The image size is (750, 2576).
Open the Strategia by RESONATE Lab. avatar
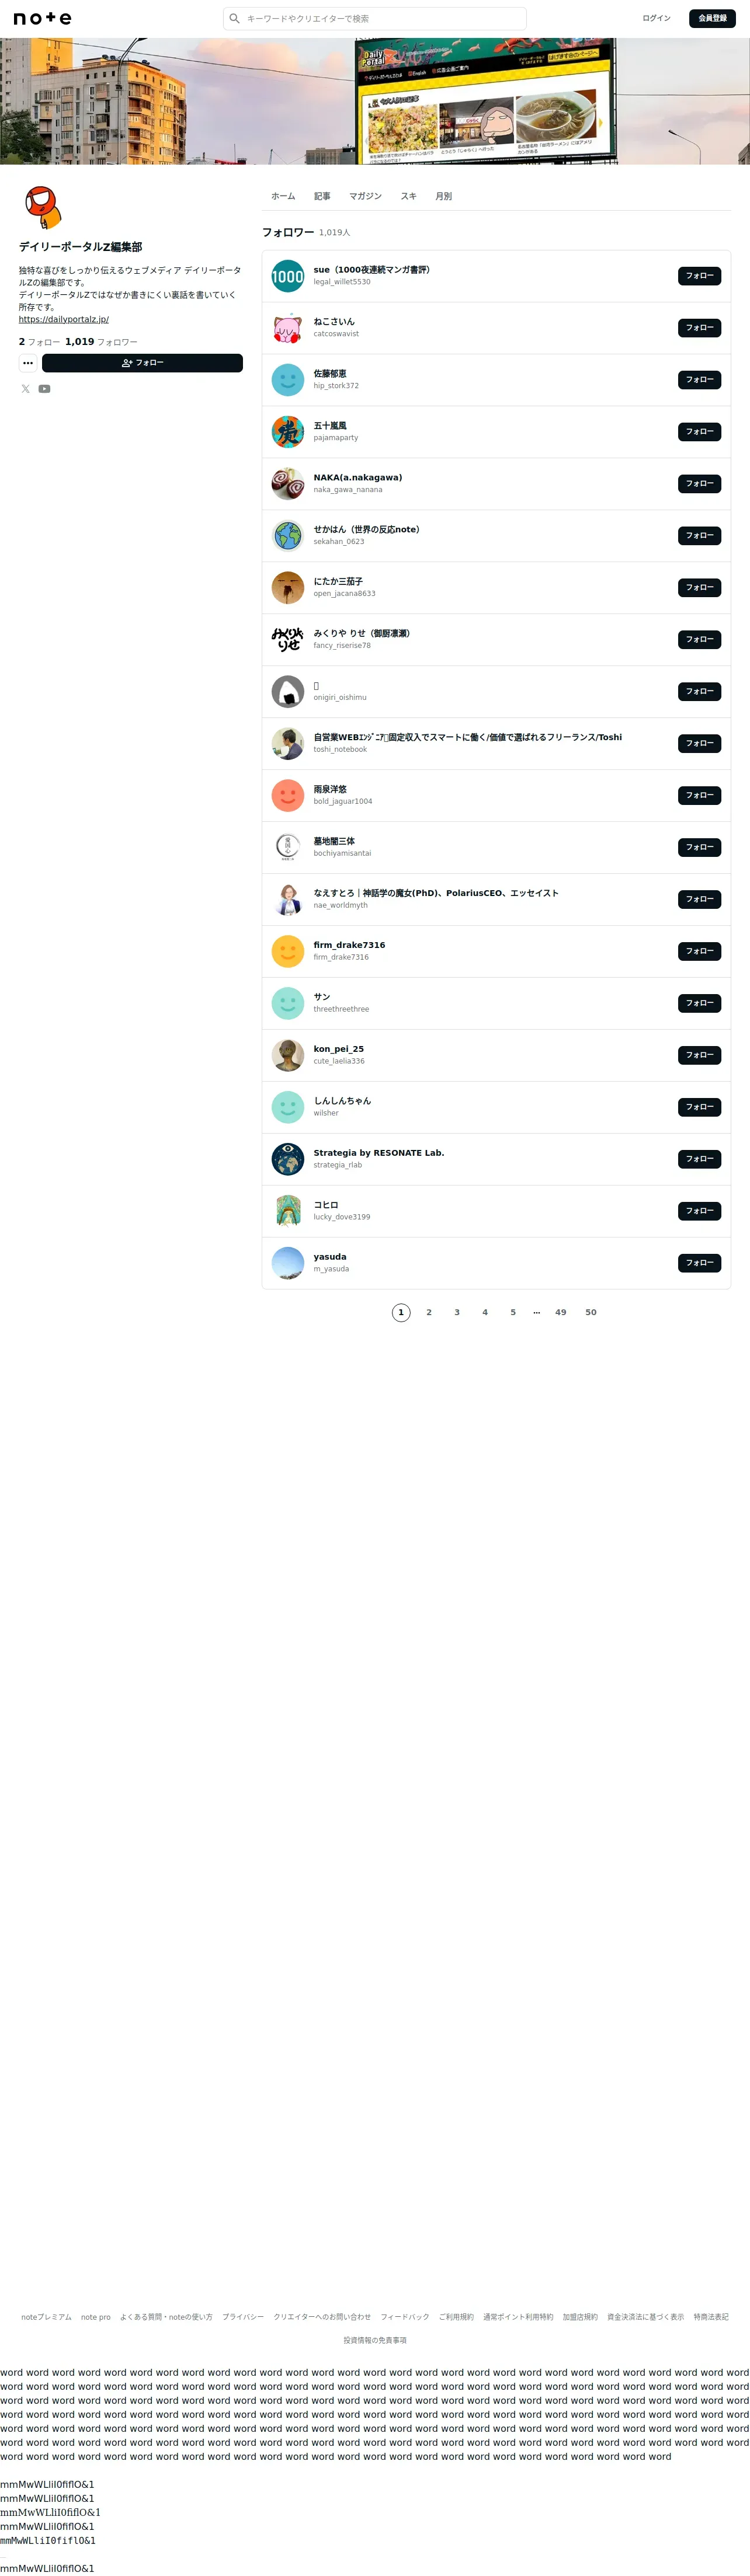288,1159
